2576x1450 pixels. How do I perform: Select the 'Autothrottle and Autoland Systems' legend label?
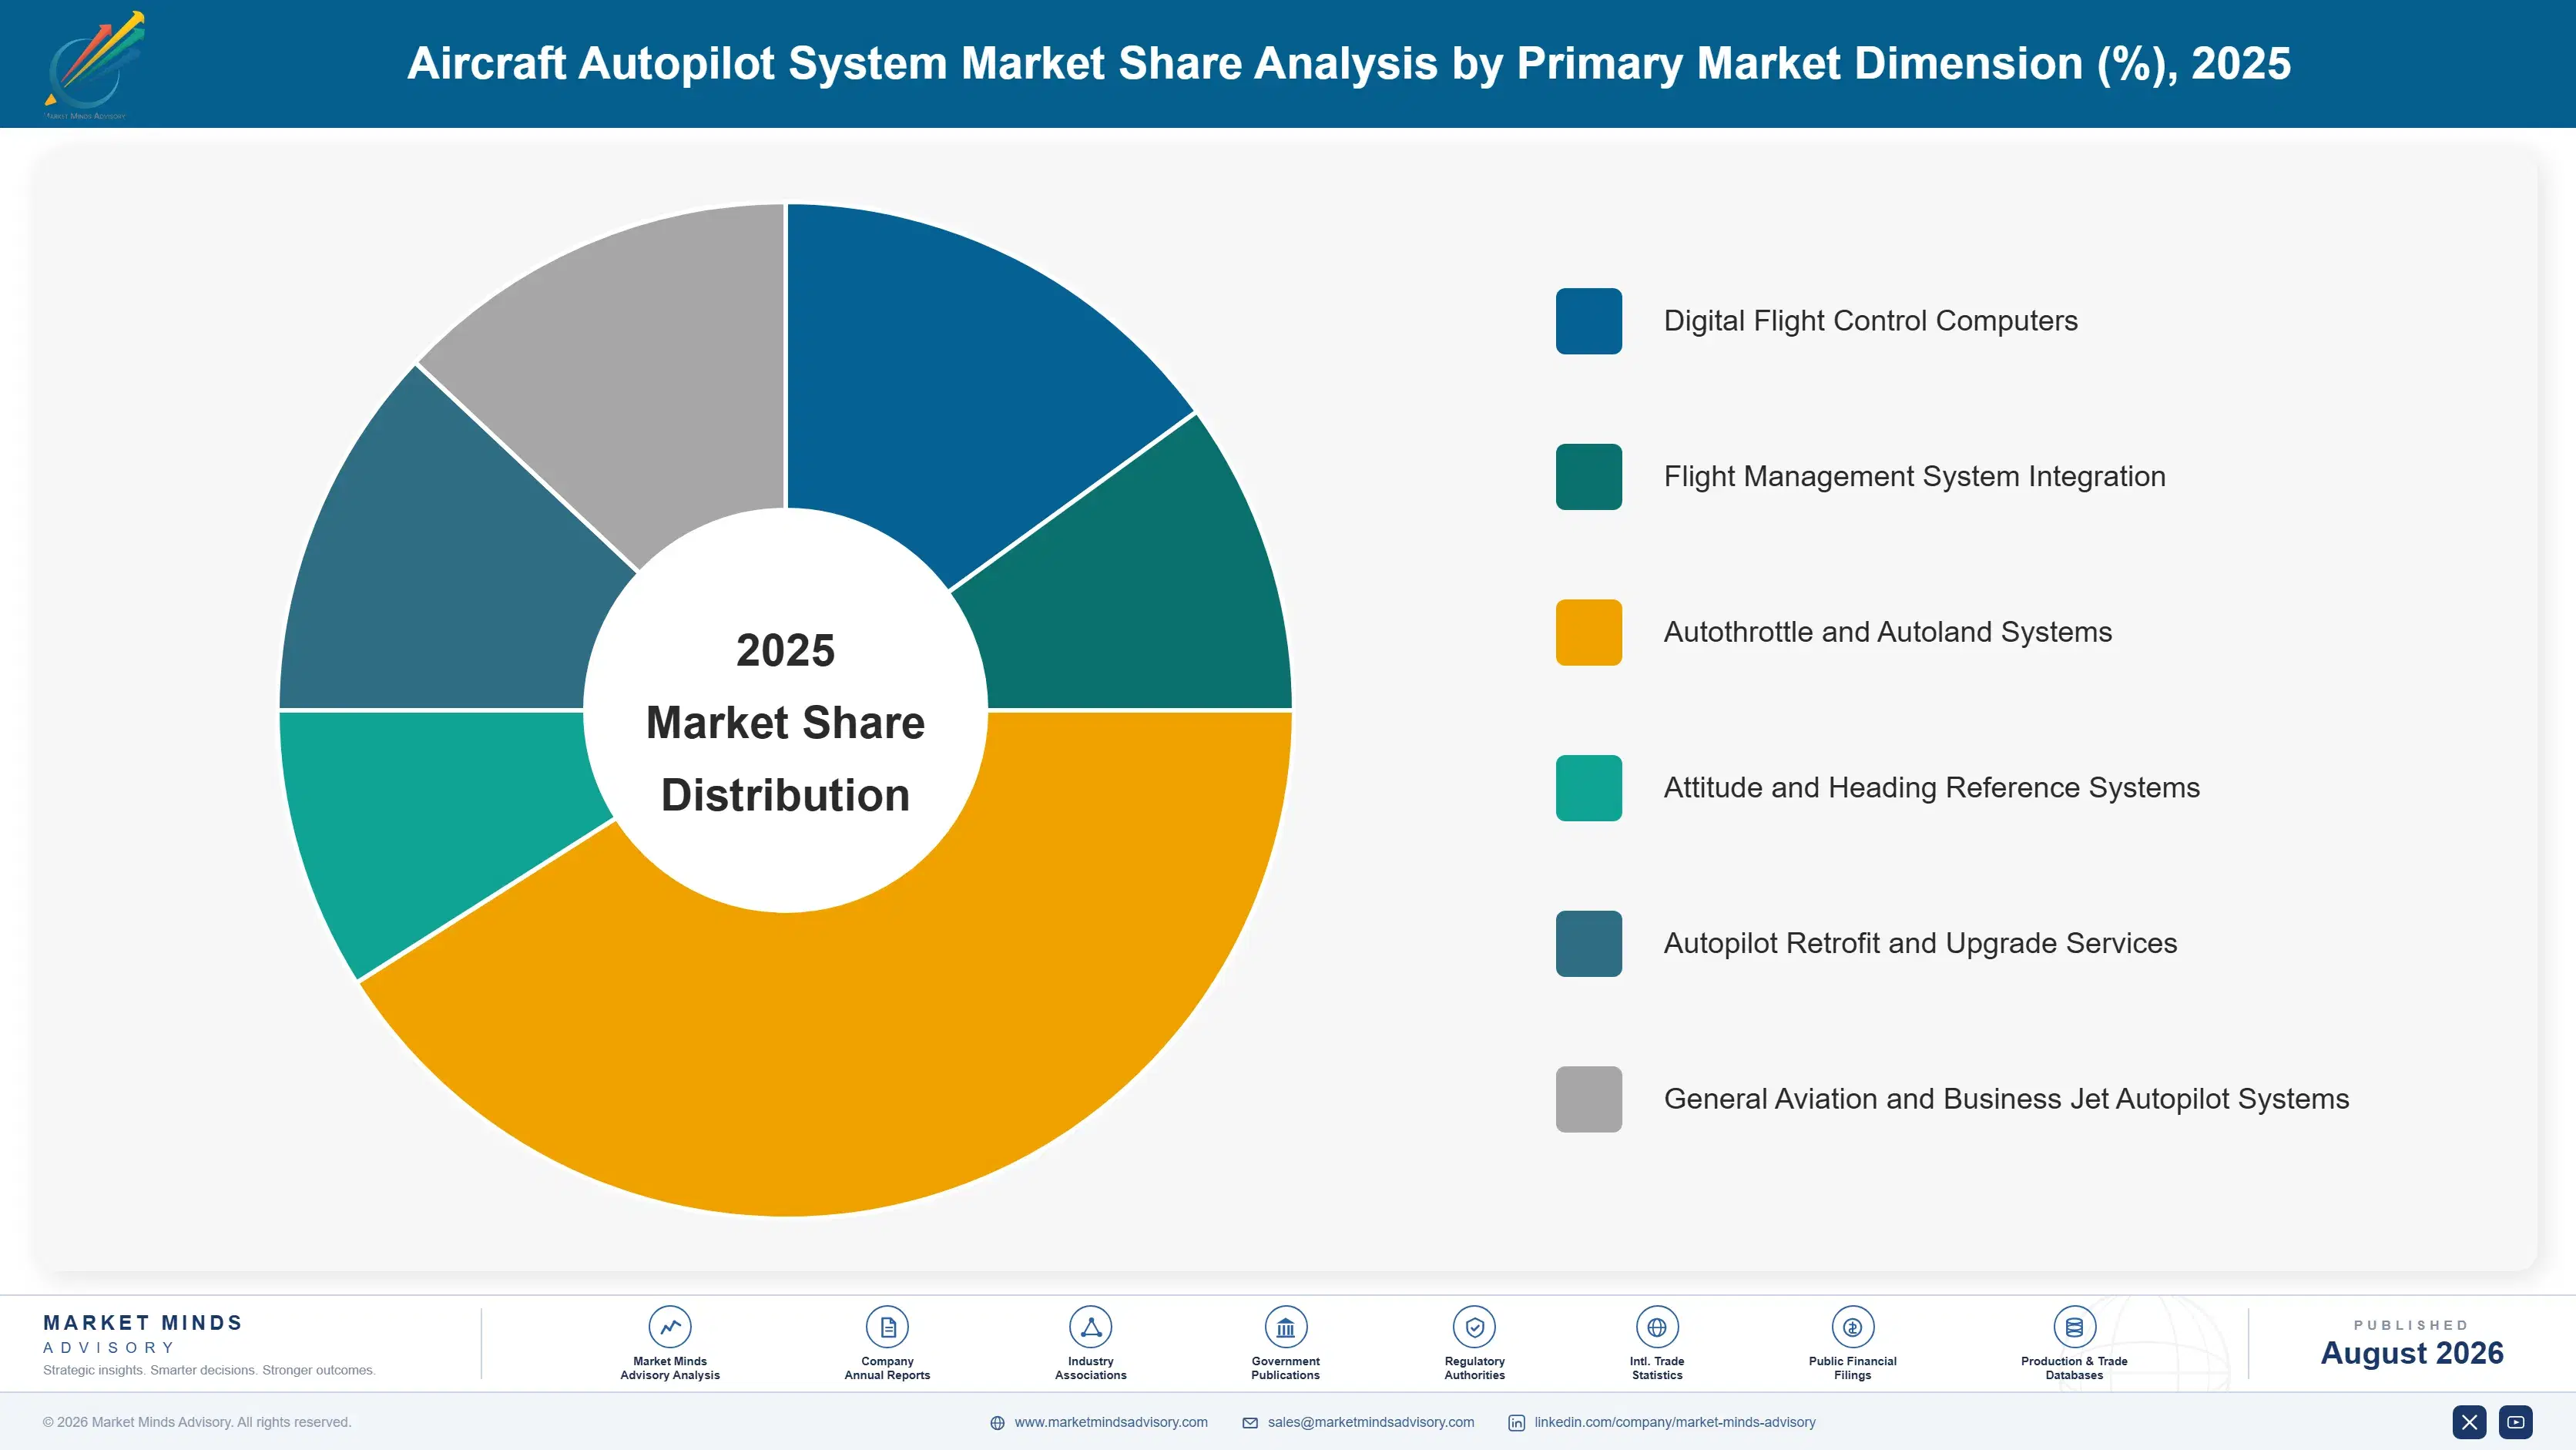click(x=1887, y=632)
